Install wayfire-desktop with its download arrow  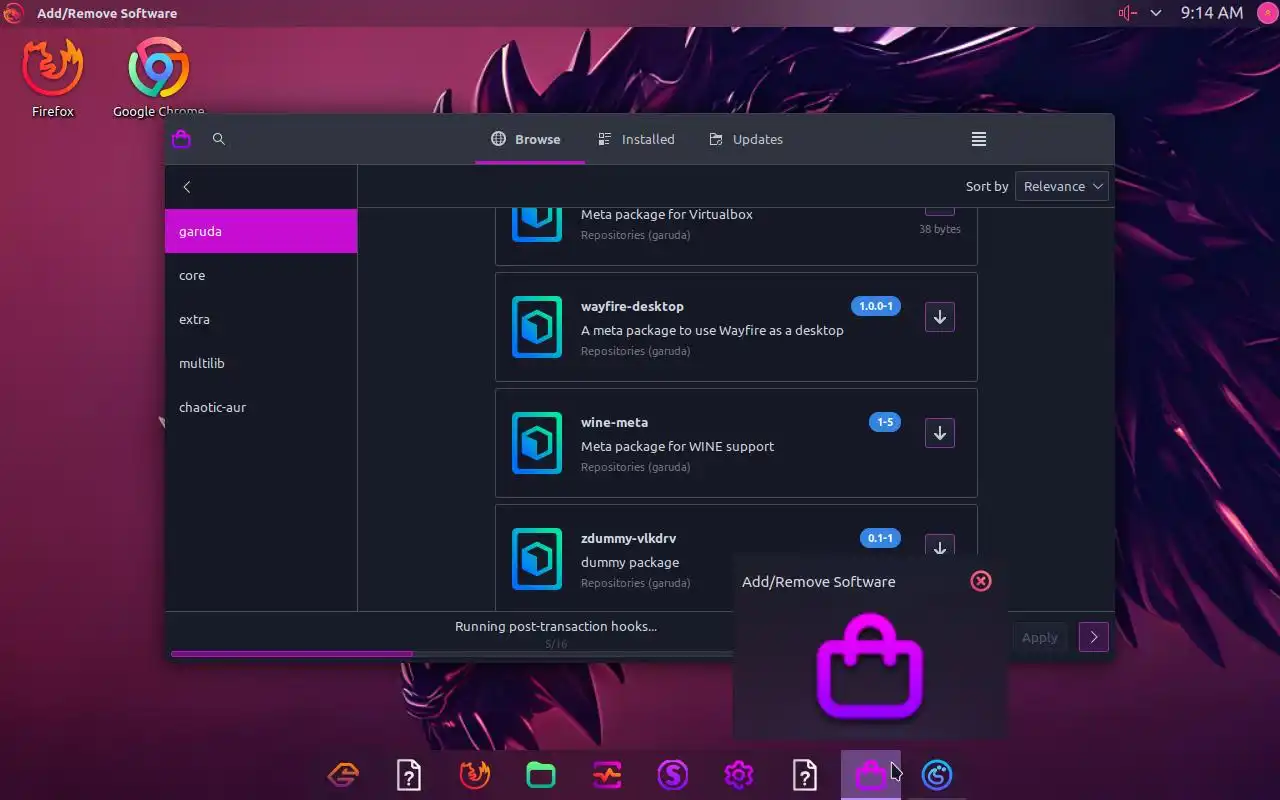coord(940,317)
